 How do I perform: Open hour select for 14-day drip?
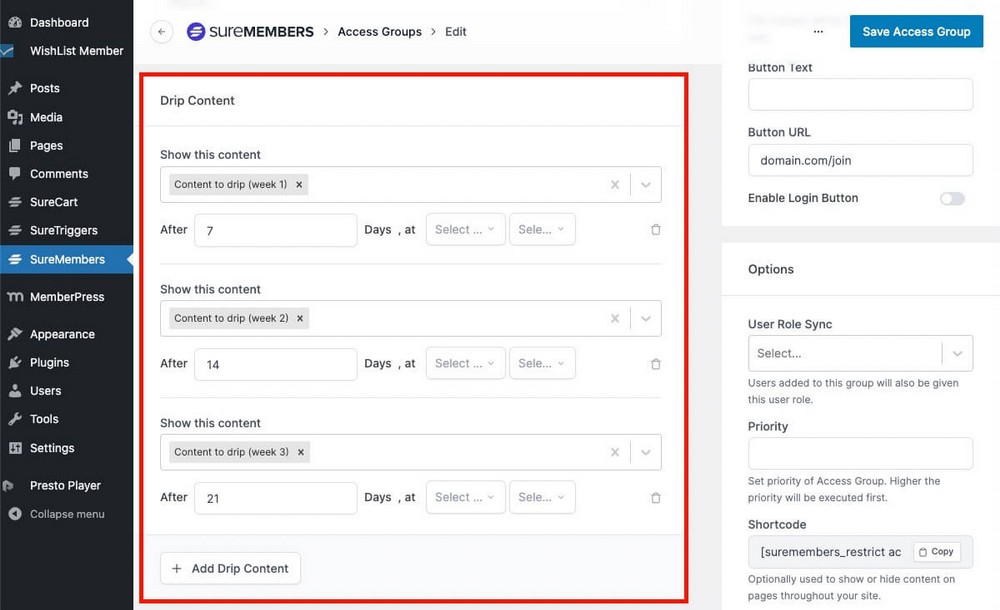pos(465,363)
